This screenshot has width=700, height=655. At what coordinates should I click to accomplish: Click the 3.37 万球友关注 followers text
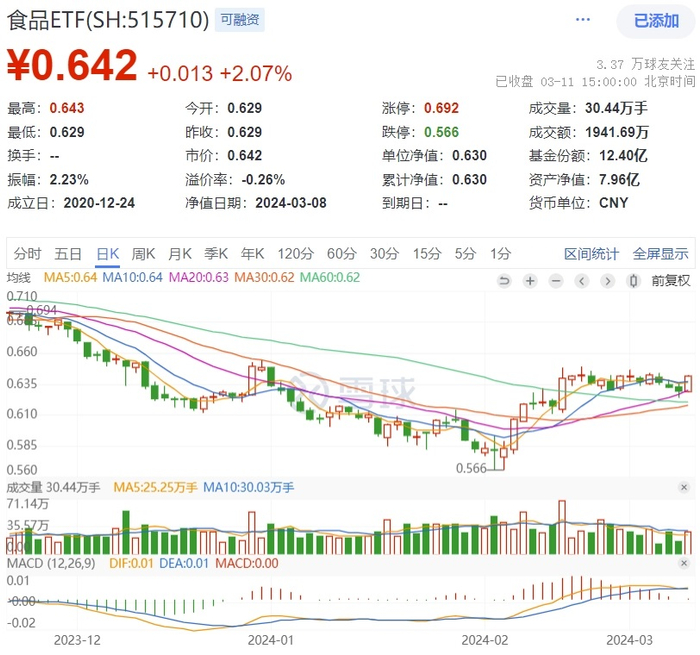coord(646,65)
